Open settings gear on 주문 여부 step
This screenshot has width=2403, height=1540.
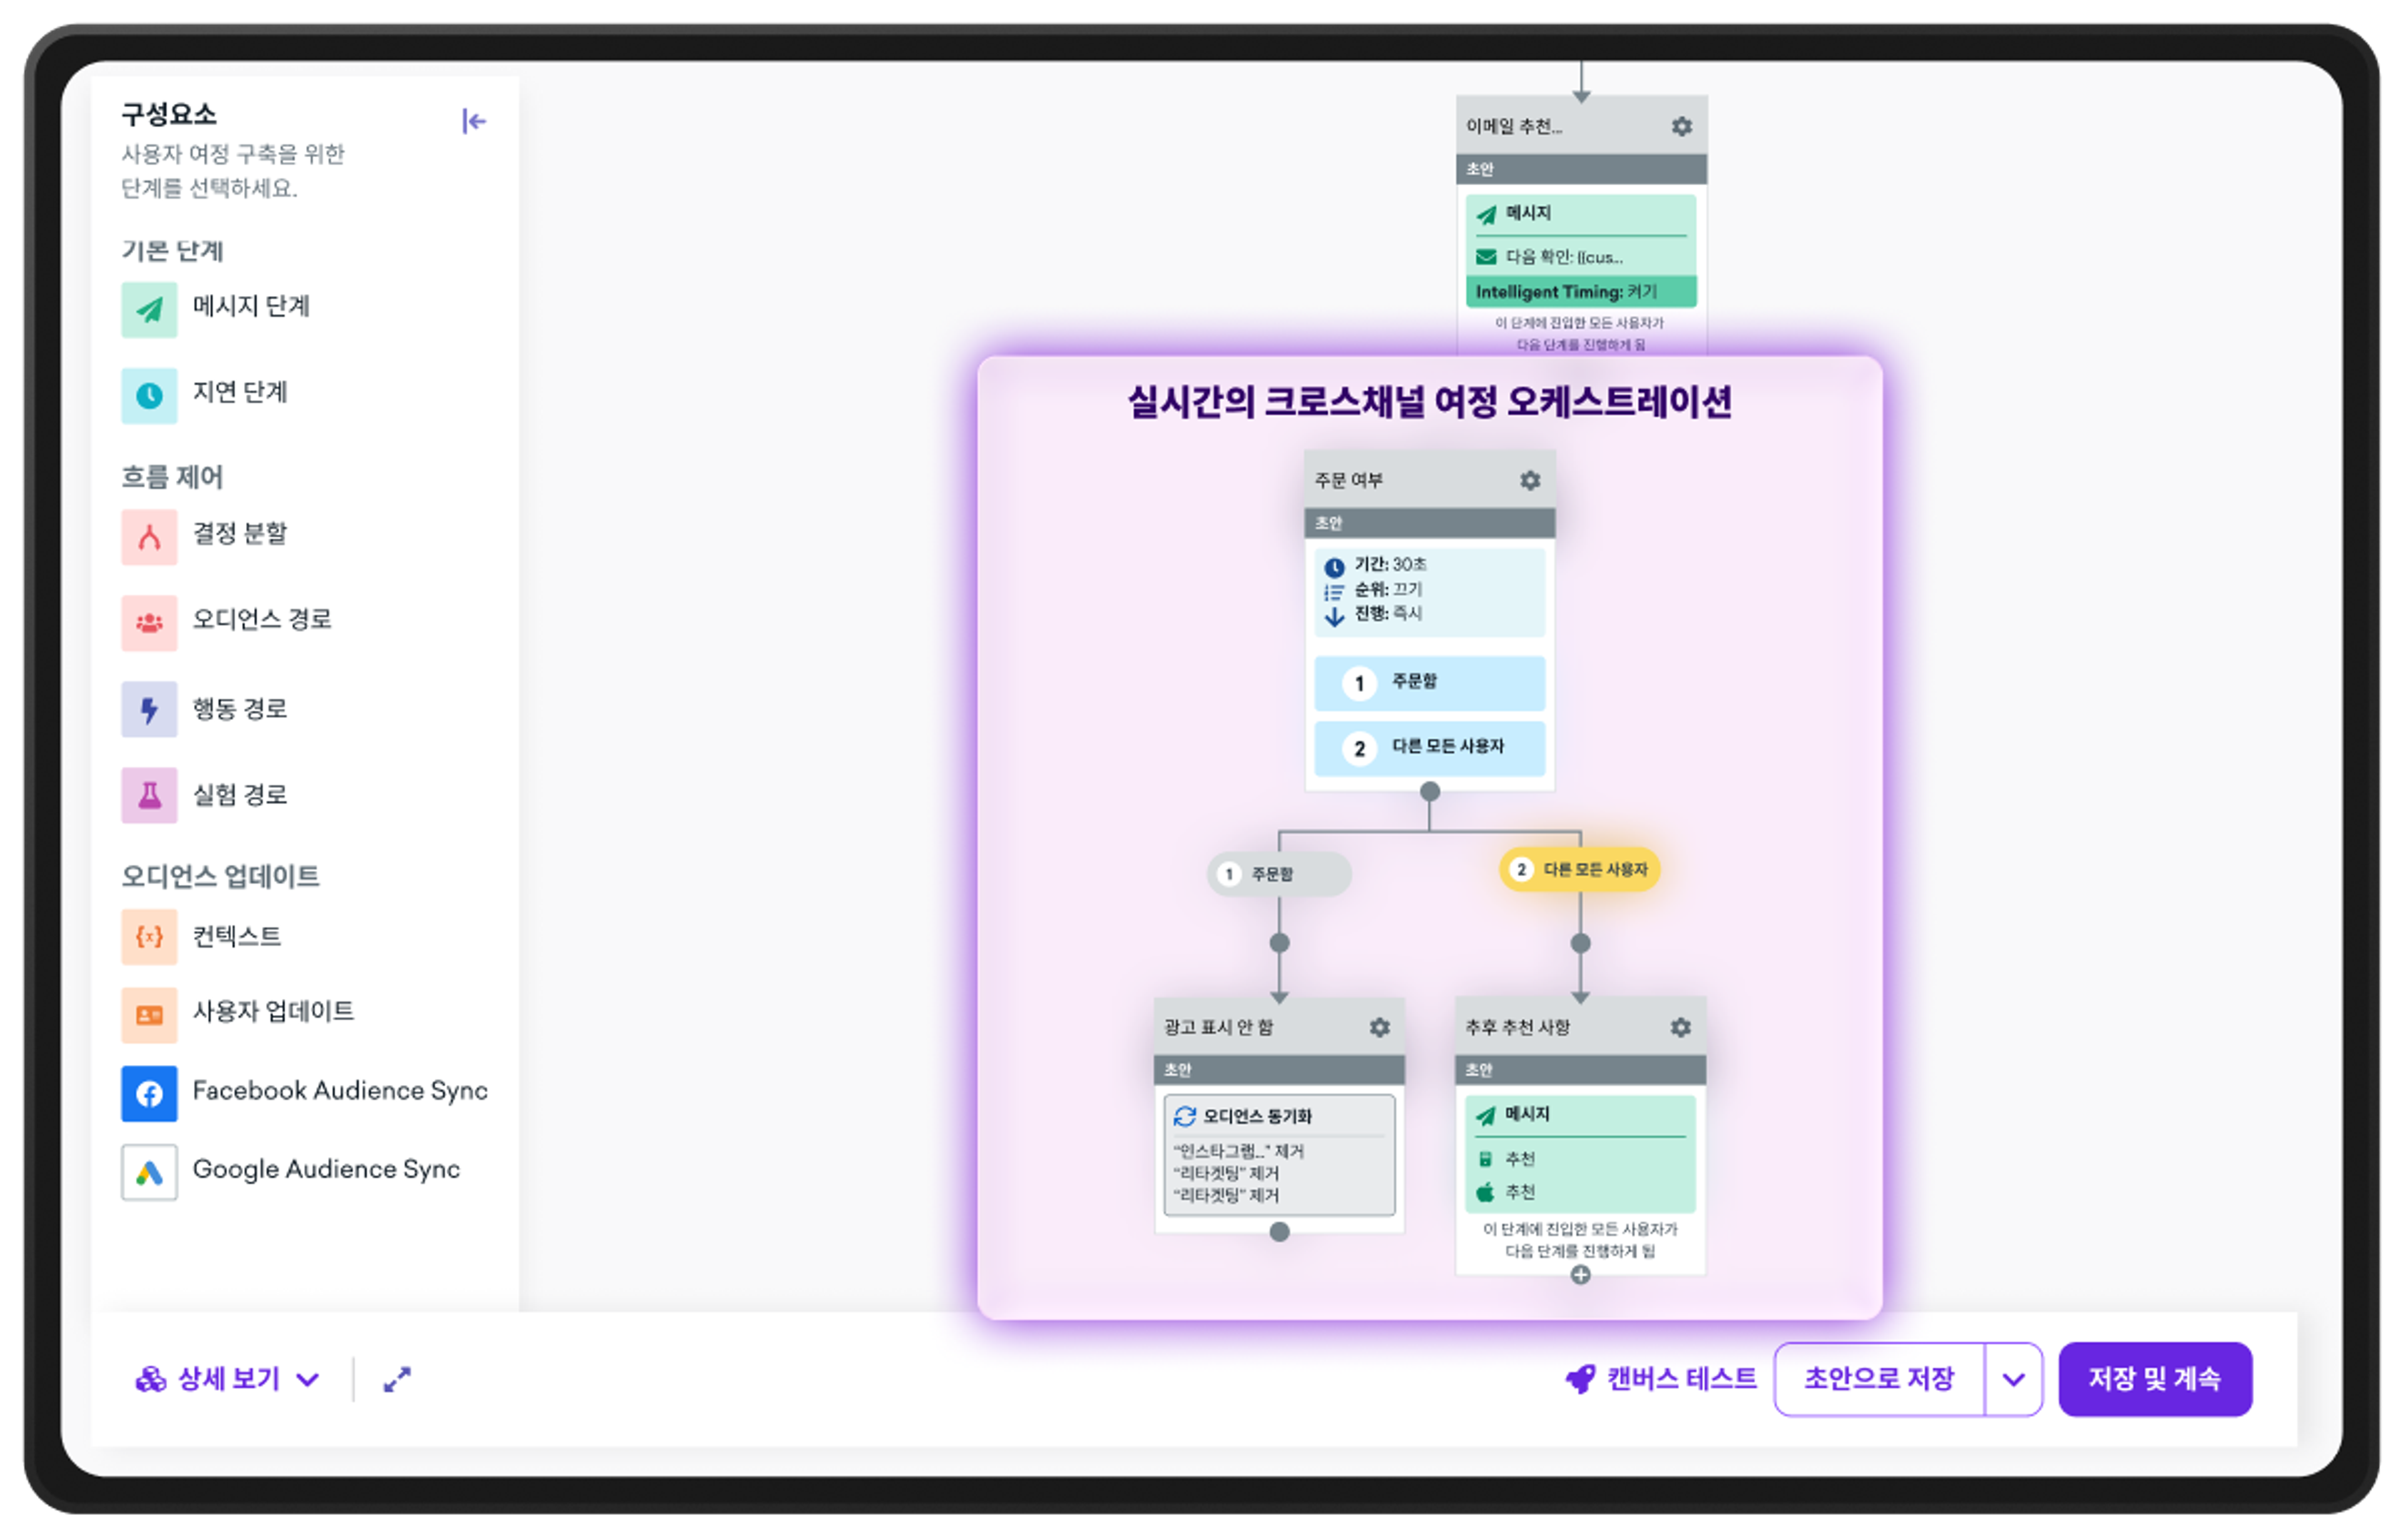click(1530, 480)
